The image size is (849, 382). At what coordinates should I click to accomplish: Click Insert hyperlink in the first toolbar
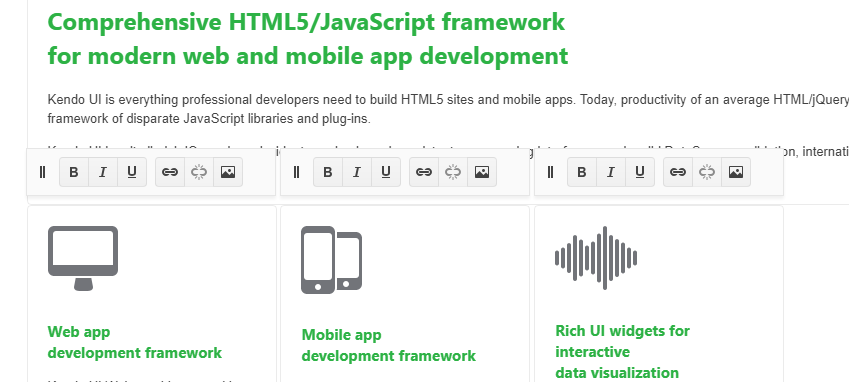[x=170, y=172]
